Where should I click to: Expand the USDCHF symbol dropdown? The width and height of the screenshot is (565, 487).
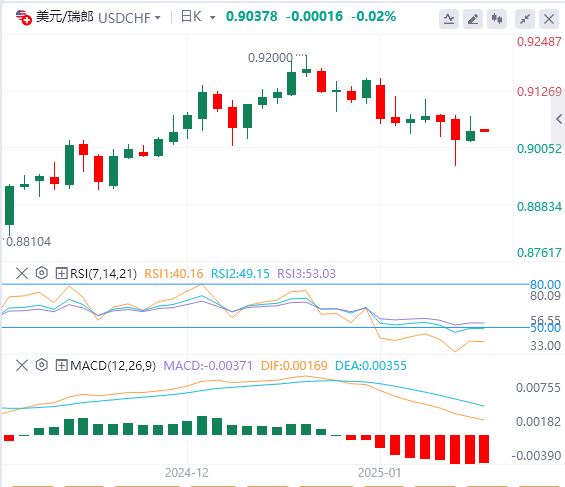[x=157, y=17]
